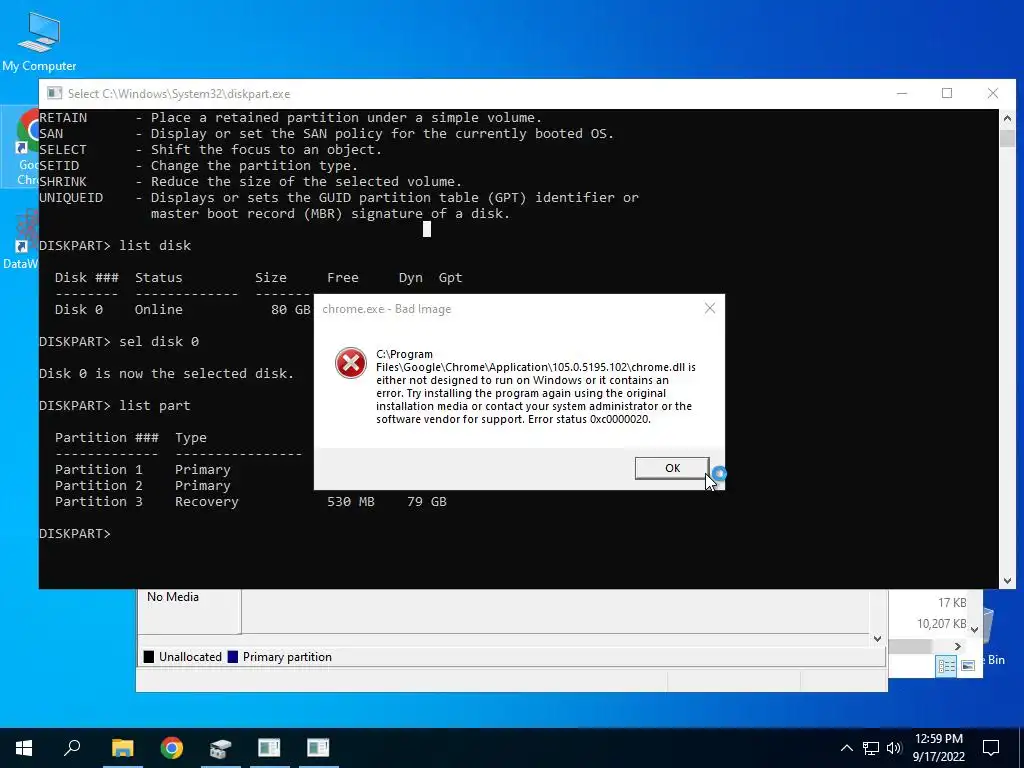Click "list part" command text
Viewport: 1024px width, 768px height.
tap(155, 406)
